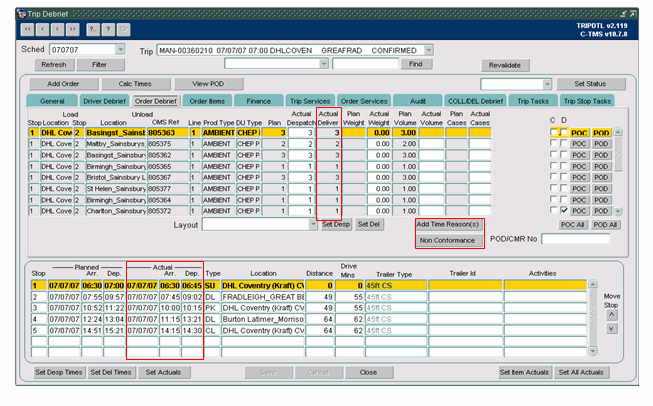Click the order list vertical scrollbar track

pyautogui.click(x=618, y=172)
